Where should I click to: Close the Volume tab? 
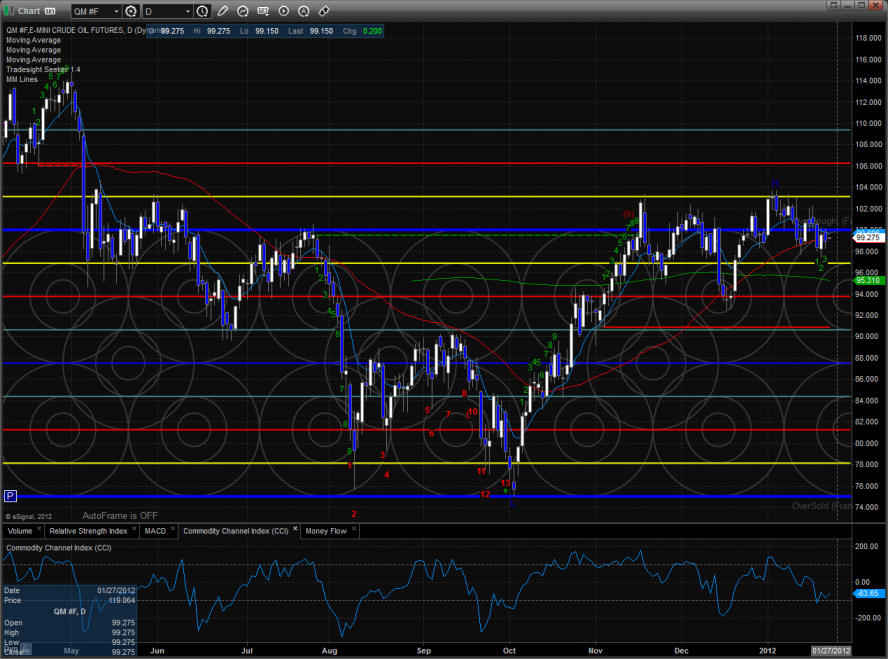tap(39, 529)
